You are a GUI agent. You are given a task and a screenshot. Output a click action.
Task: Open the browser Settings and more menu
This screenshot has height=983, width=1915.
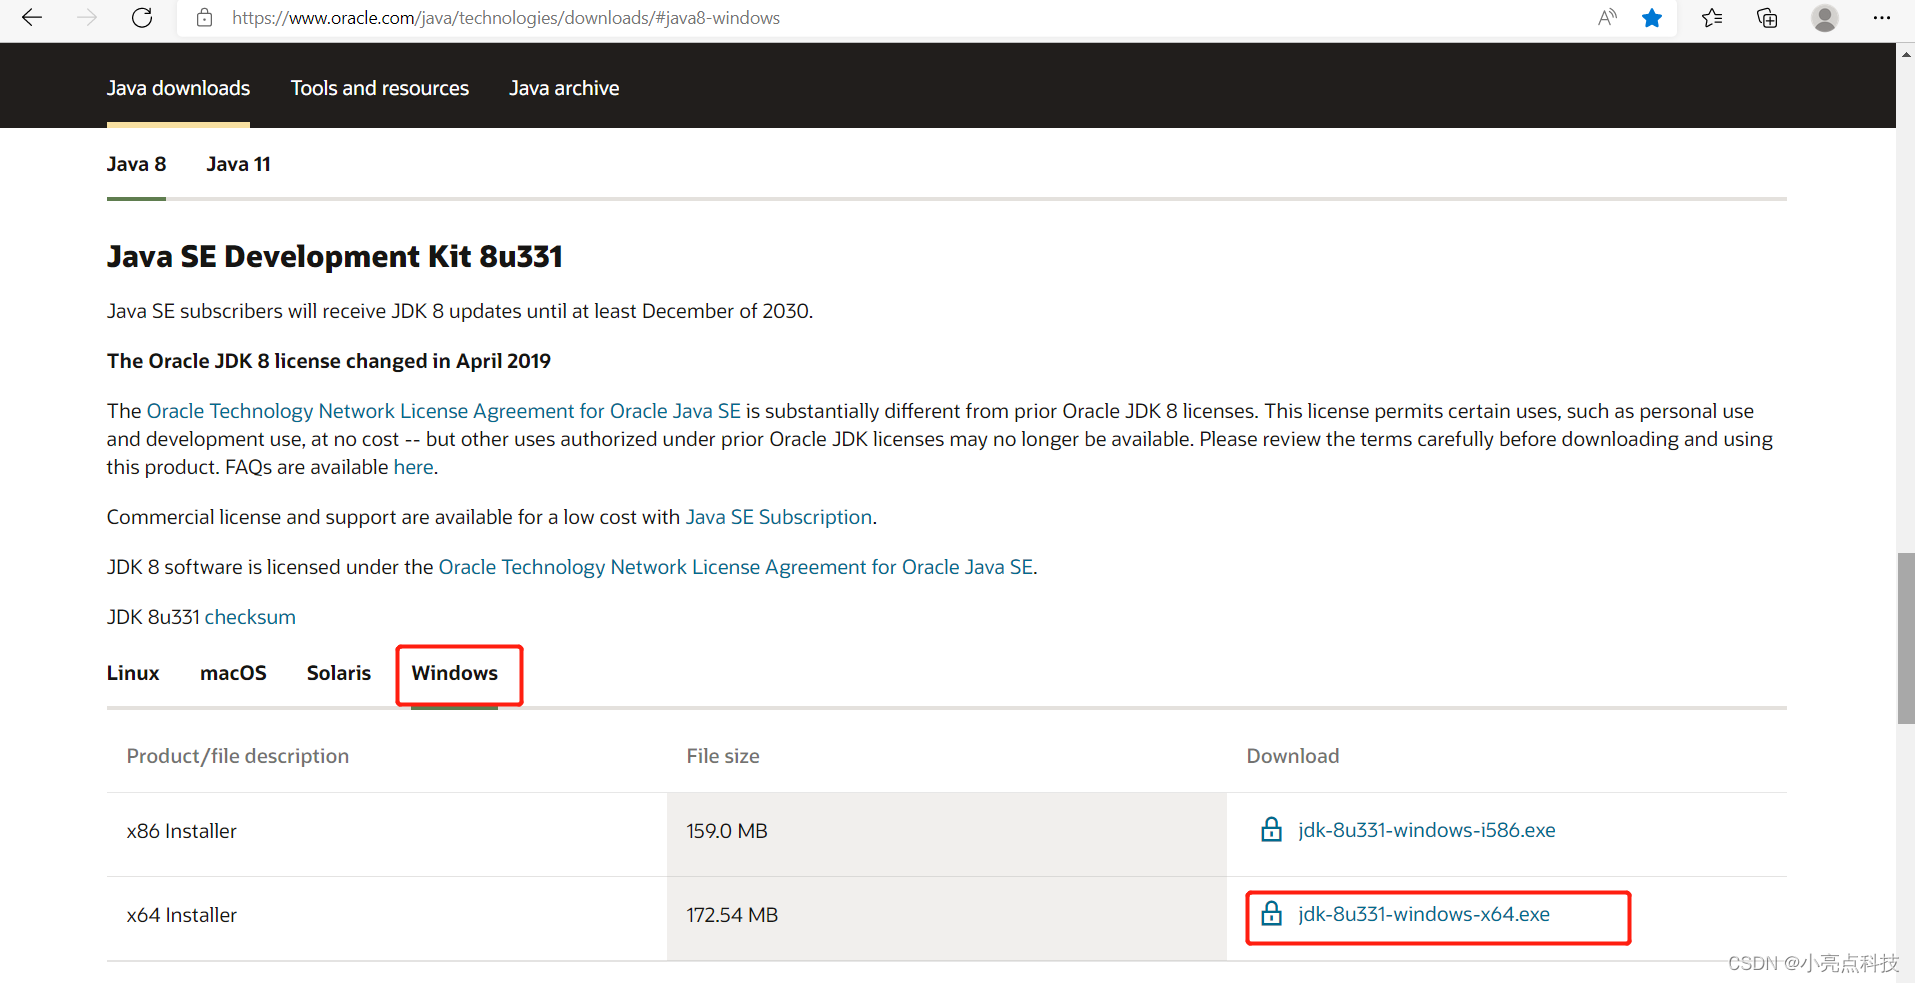[1882, 18]
